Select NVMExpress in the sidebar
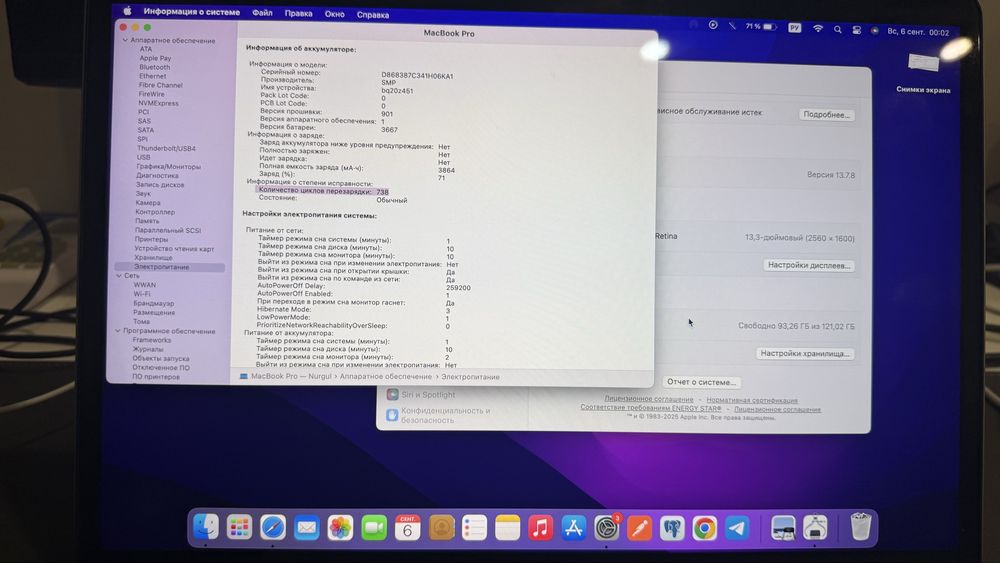This screenshot has width=1000, height=563. point(158,103)
